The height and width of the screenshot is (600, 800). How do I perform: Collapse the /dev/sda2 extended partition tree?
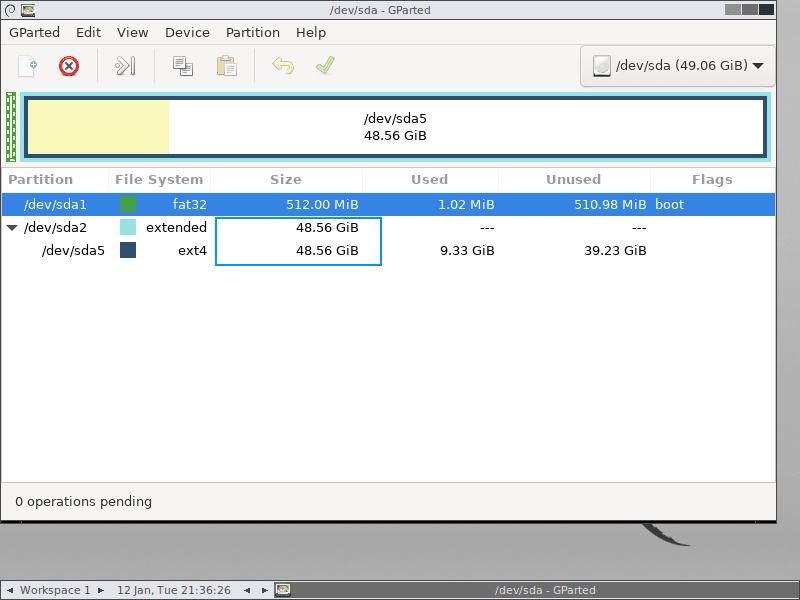(x=12, y=227)
